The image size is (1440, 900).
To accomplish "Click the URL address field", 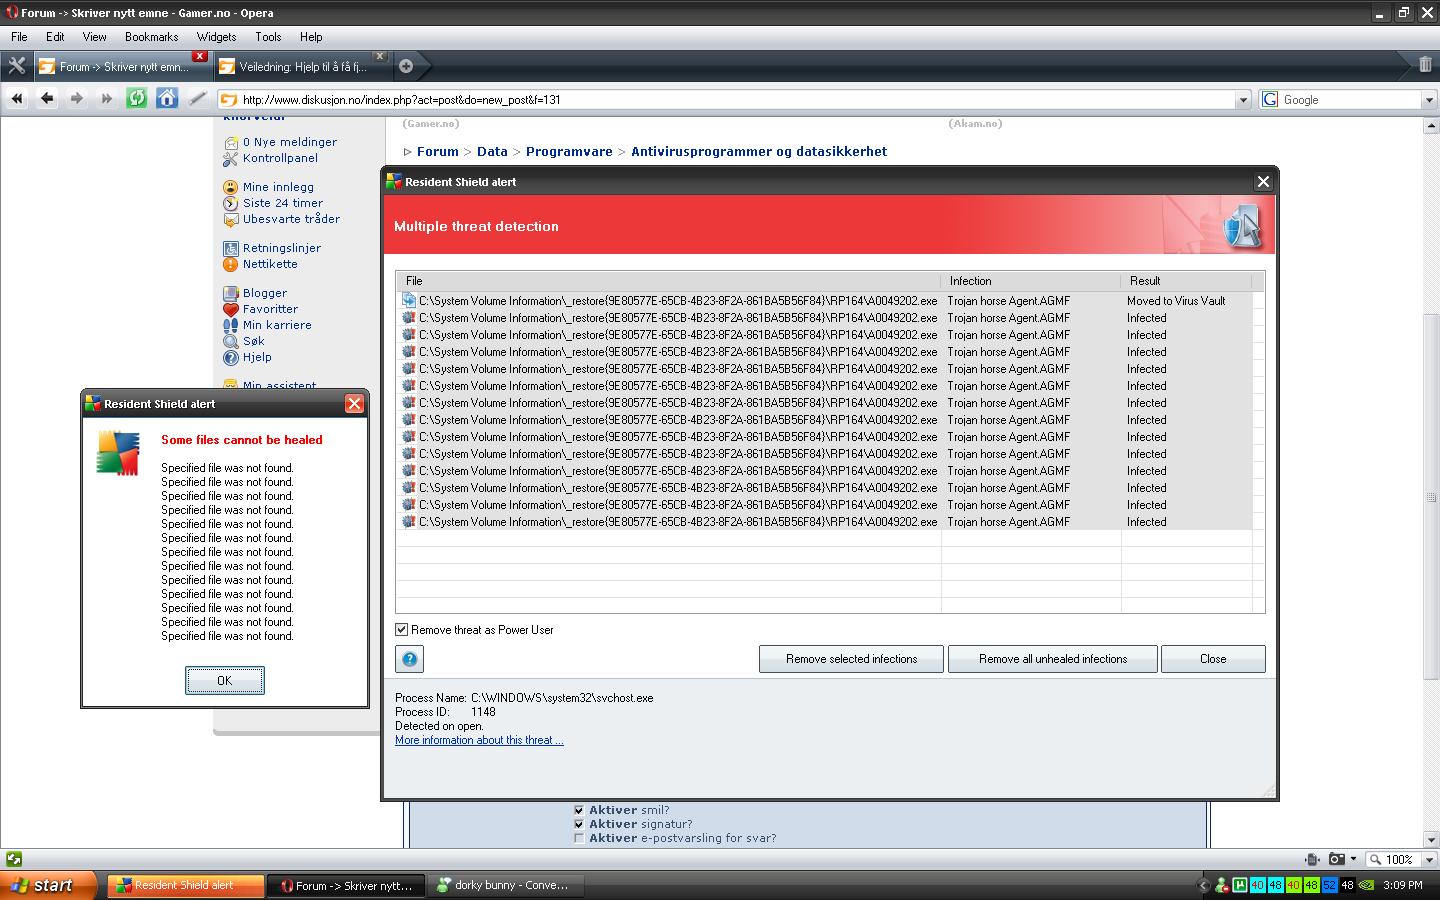I will point(735,100).
